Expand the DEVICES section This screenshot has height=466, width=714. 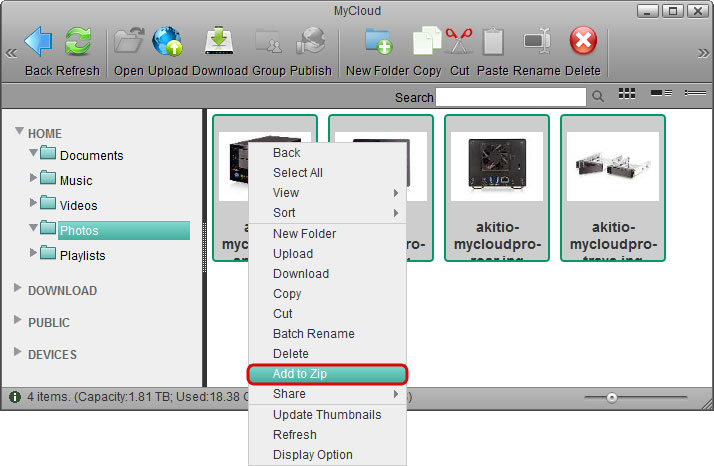click(x=18, y=354)
